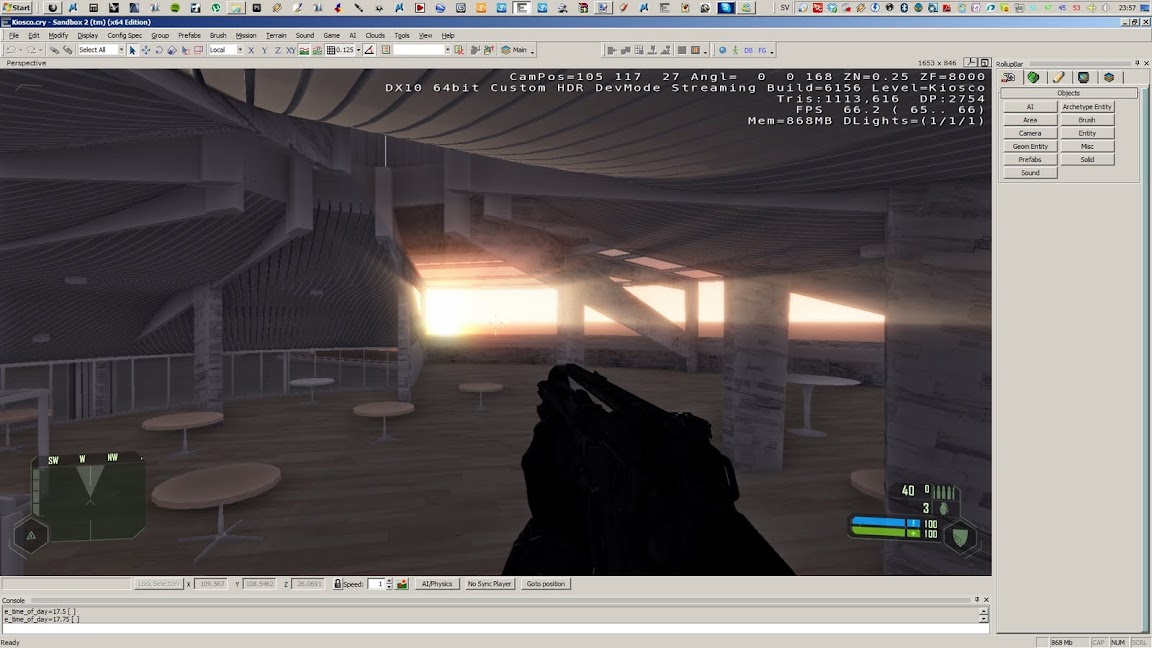This screenshot has height=648, width=1152.
Task: Open the Select All filter dropdown
Action: click(x=121, y=50)
